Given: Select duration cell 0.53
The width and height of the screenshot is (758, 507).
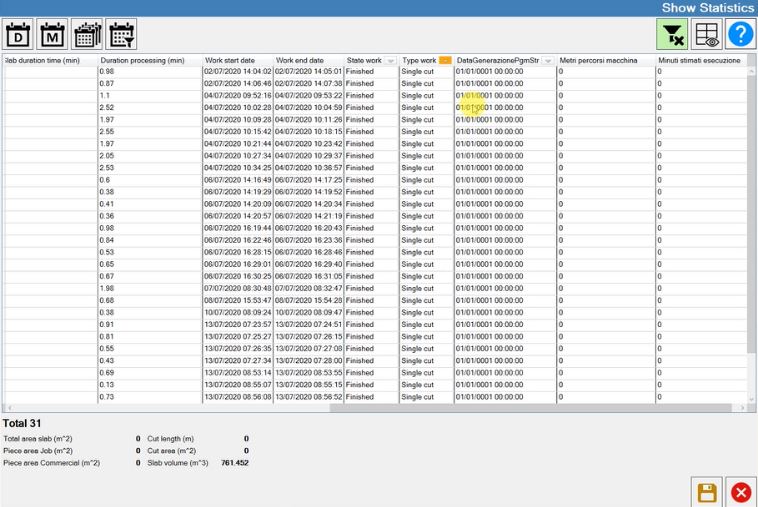Looking at the screenshot, I should pyautogui.click(x=150, y=252).
